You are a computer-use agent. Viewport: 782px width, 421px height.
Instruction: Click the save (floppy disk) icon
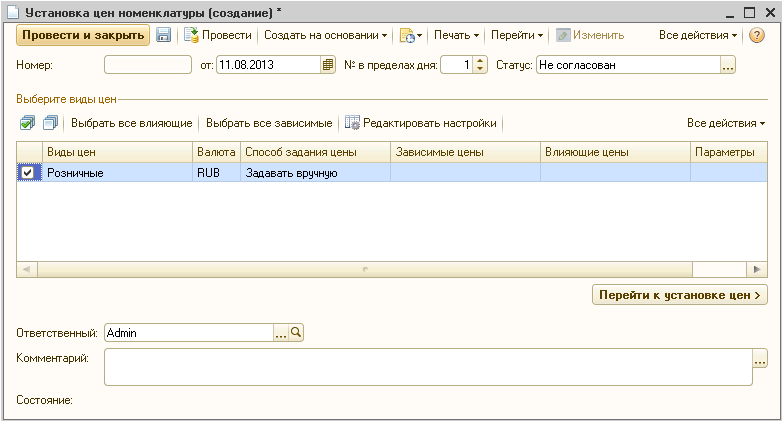(163, 35)
